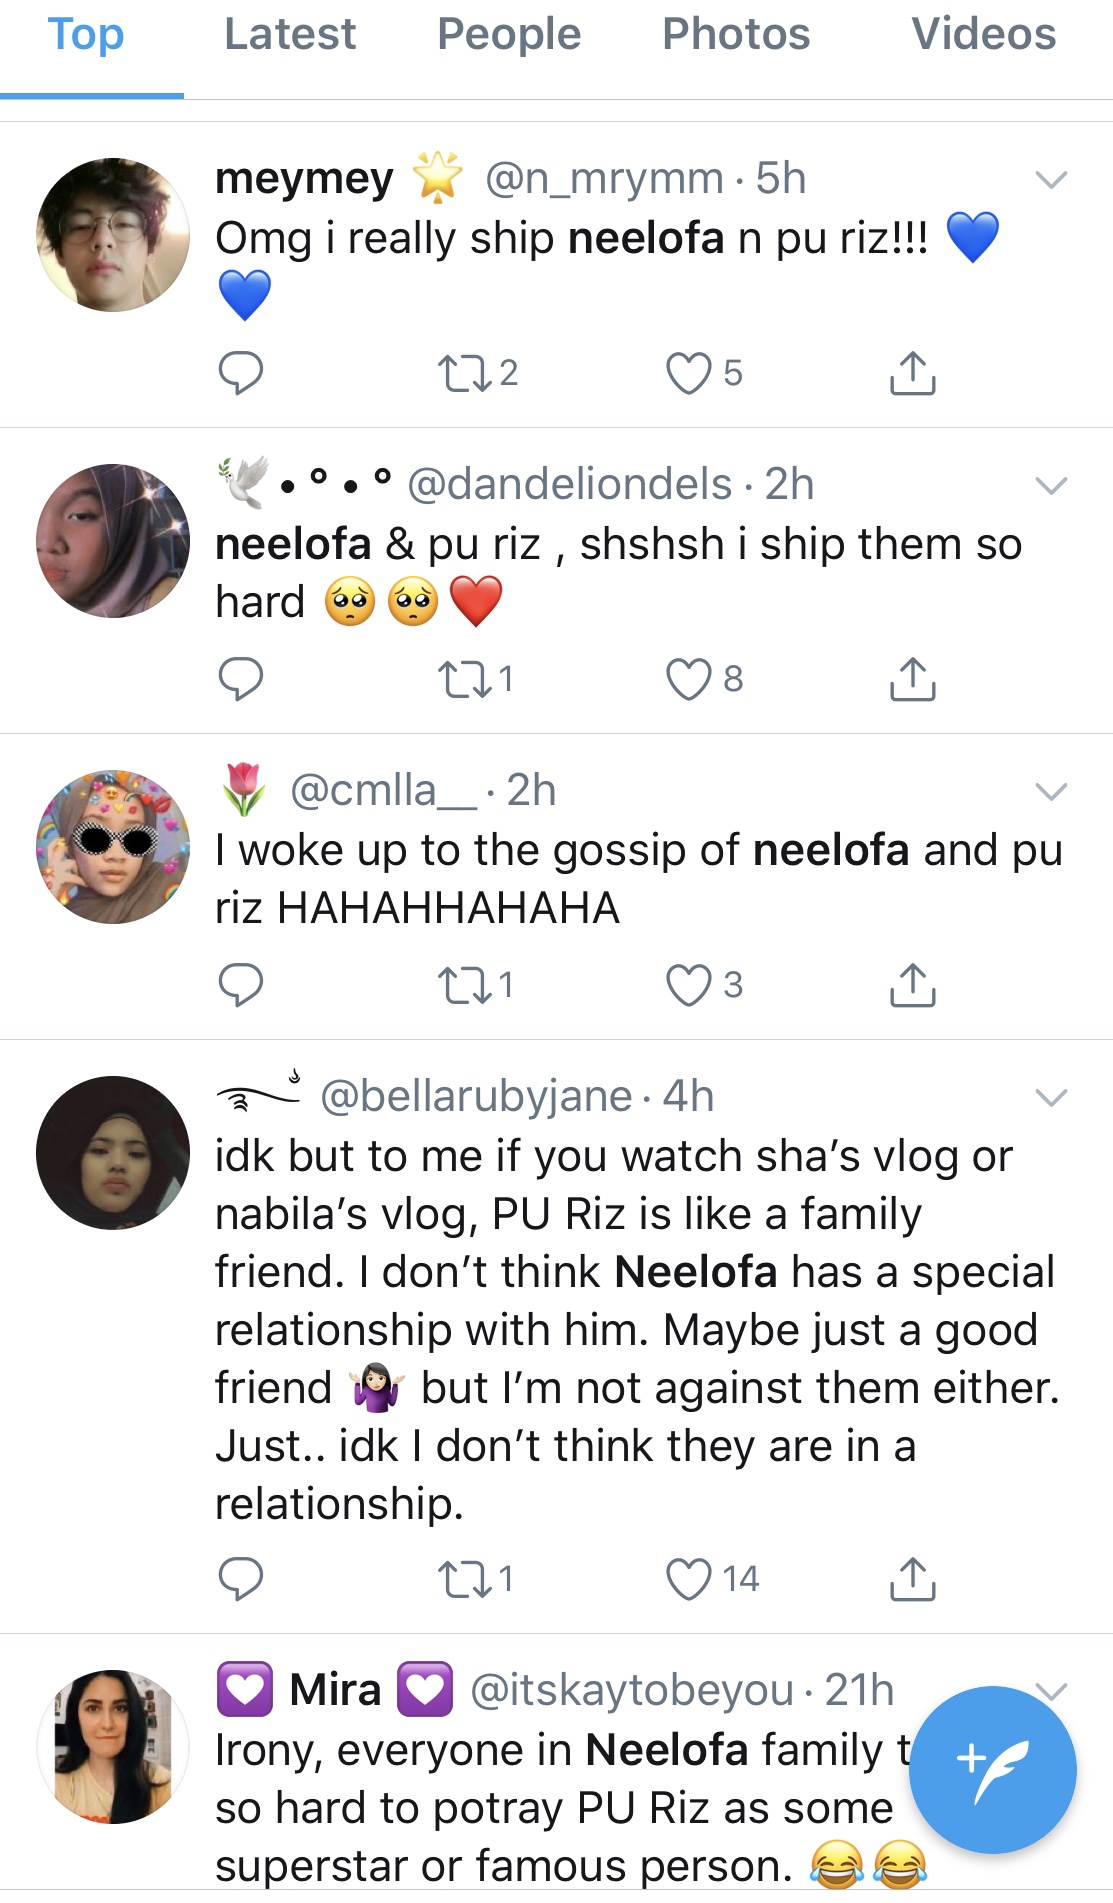Like the @bellarubyjane tweet with 14 likes
Image resolution: width=1113 pixels, height=1903 pixels.
point(689,1579)
